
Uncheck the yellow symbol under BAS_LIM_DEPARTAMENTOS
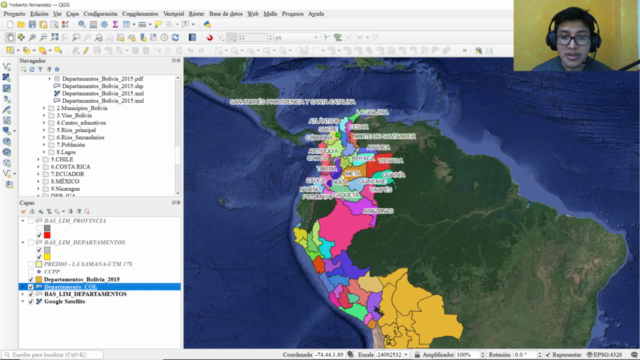pos(39,257)
